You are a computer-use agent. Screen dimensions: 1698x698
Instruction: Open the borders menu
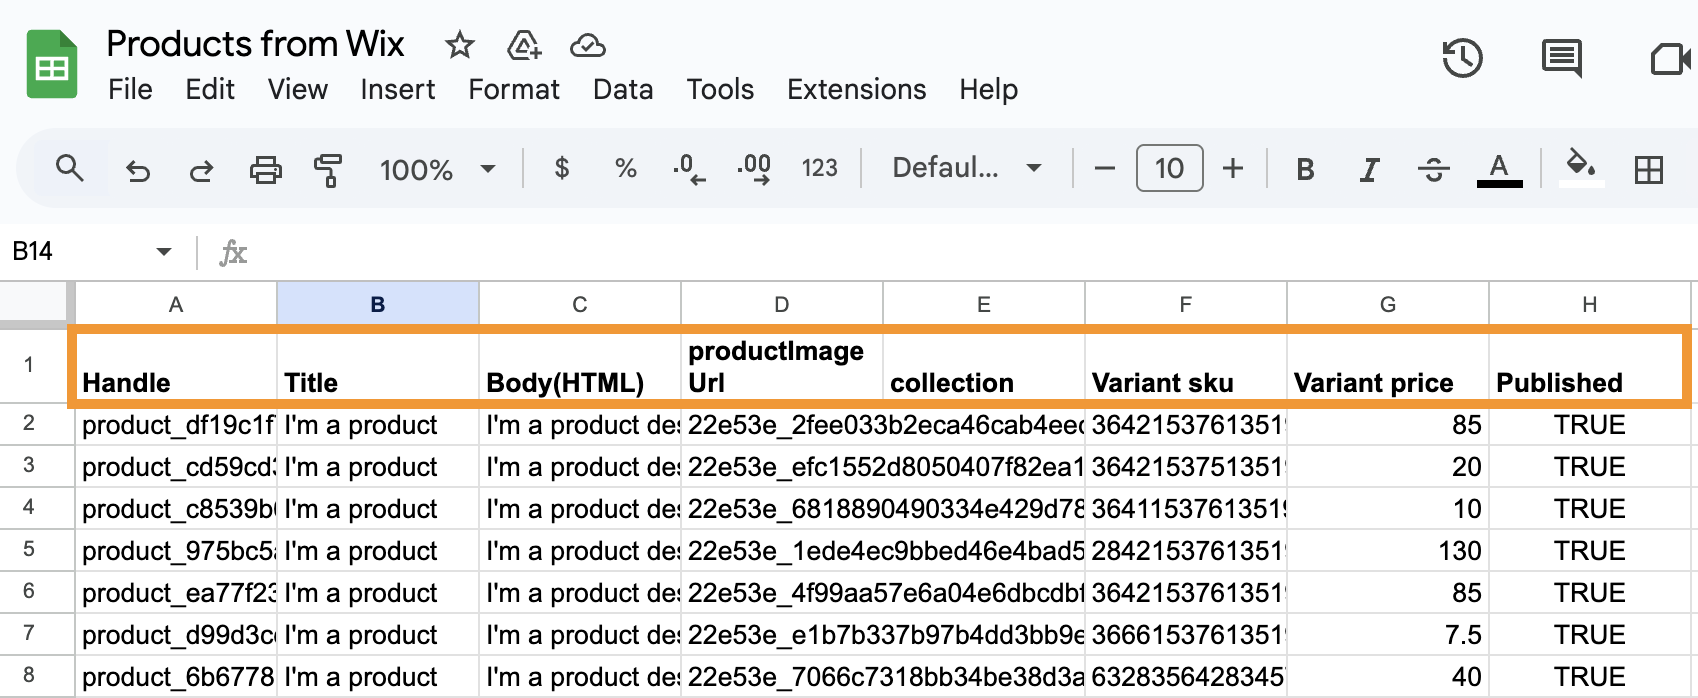point(1648,169)
